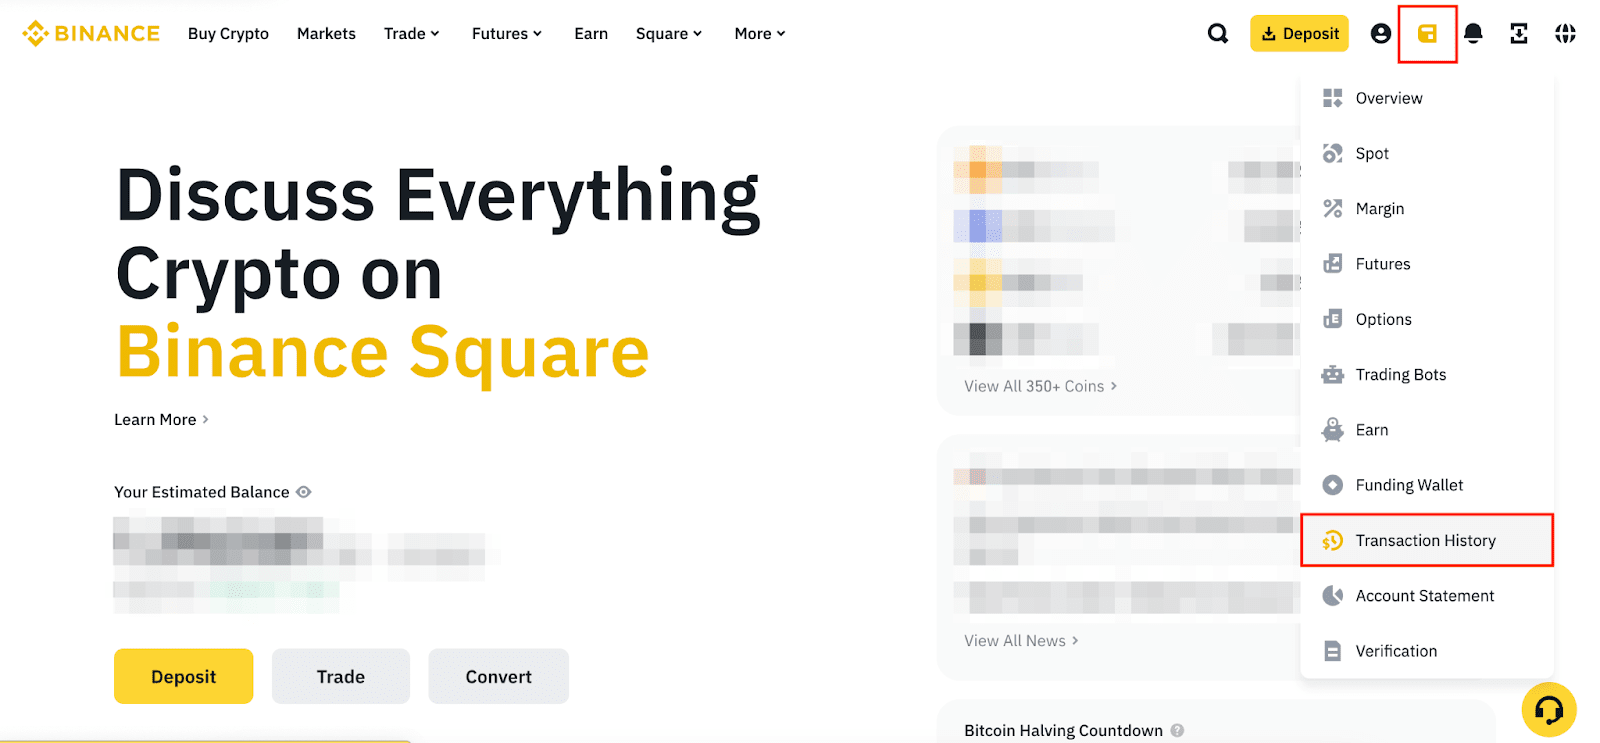Screen dimensions: 1600x743
Task: Click the Verification document icon
Action: click(1332, 651)
